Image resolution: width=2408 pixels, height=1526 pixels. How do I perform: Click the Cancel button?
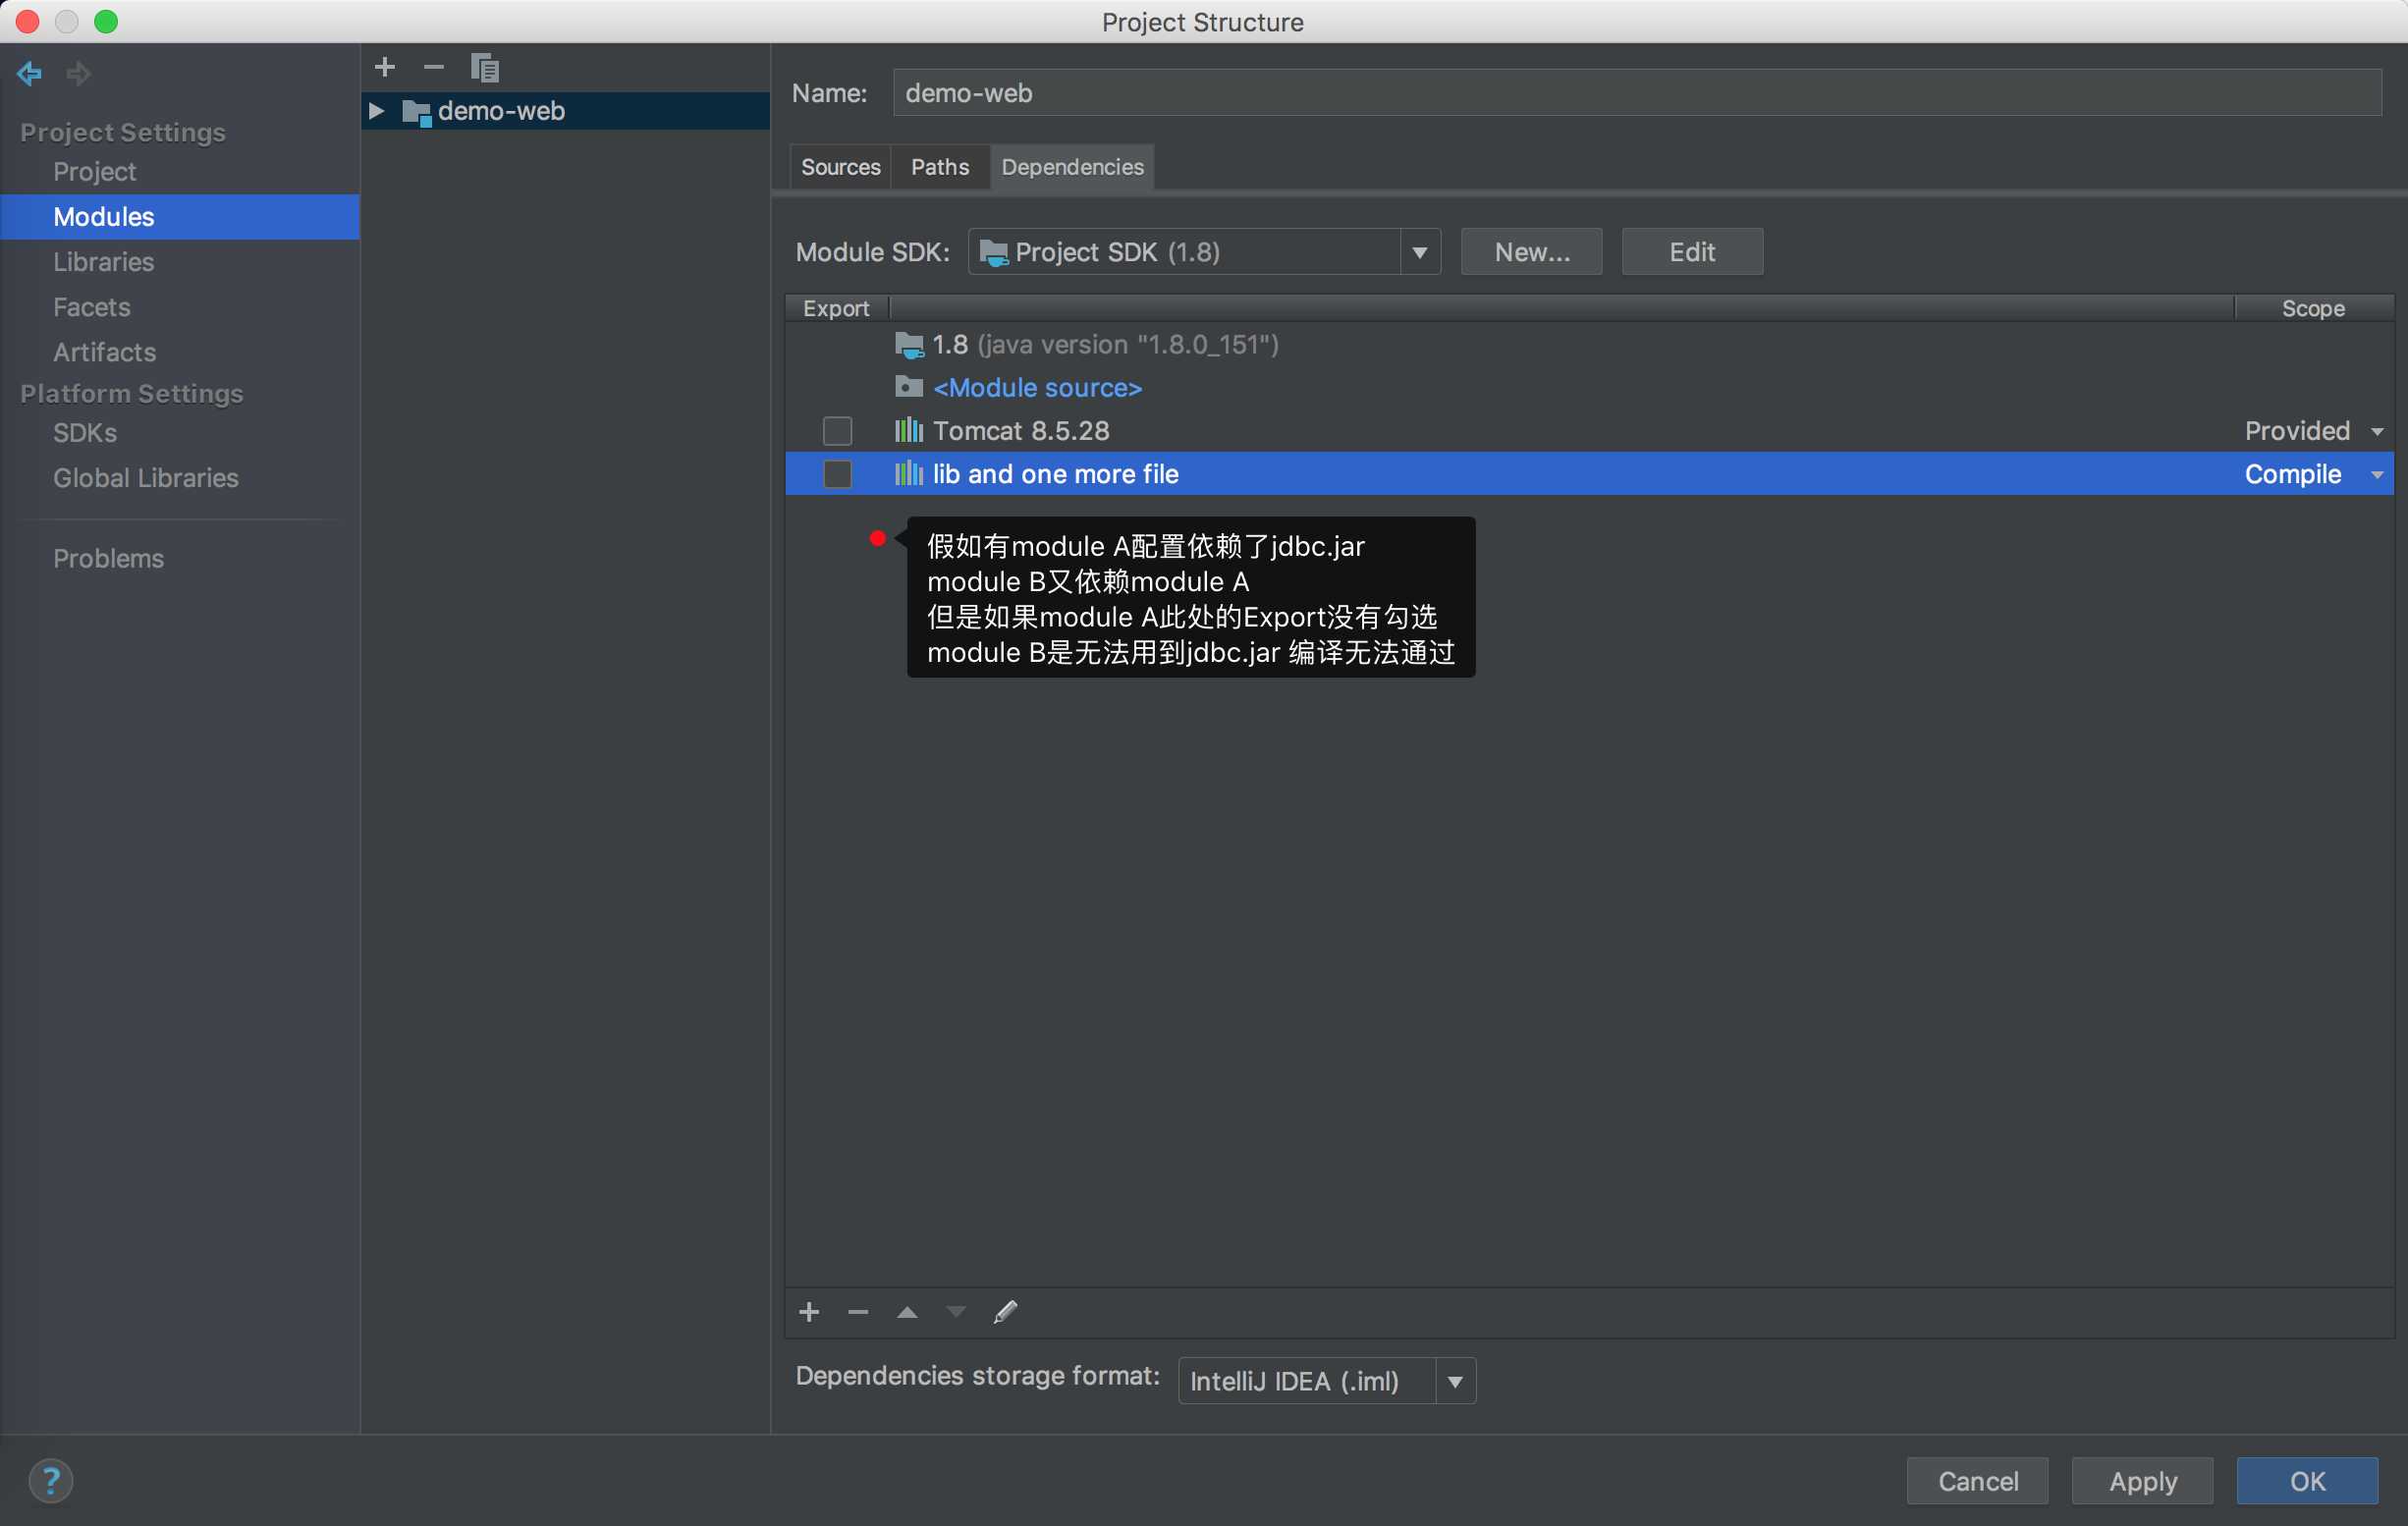pyautogui.click(x=1978, y=1481)
